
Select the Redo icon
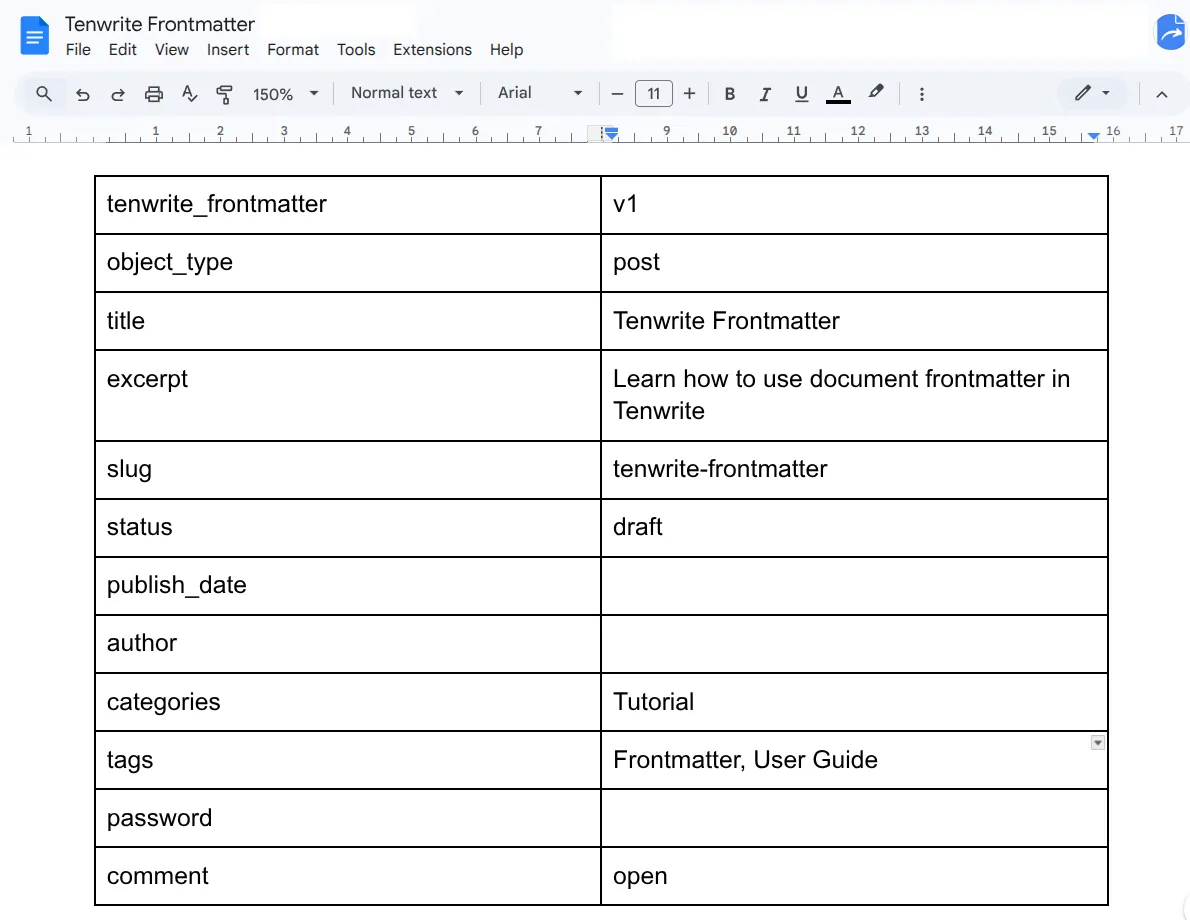pyautogui.click(x=118, y=93)
